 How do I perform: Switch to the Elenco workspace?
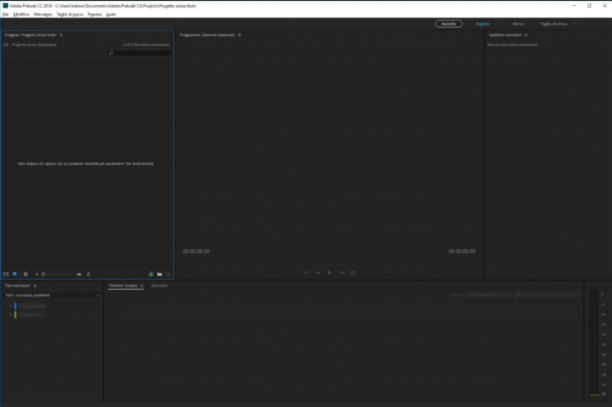(x=518, y=24)
